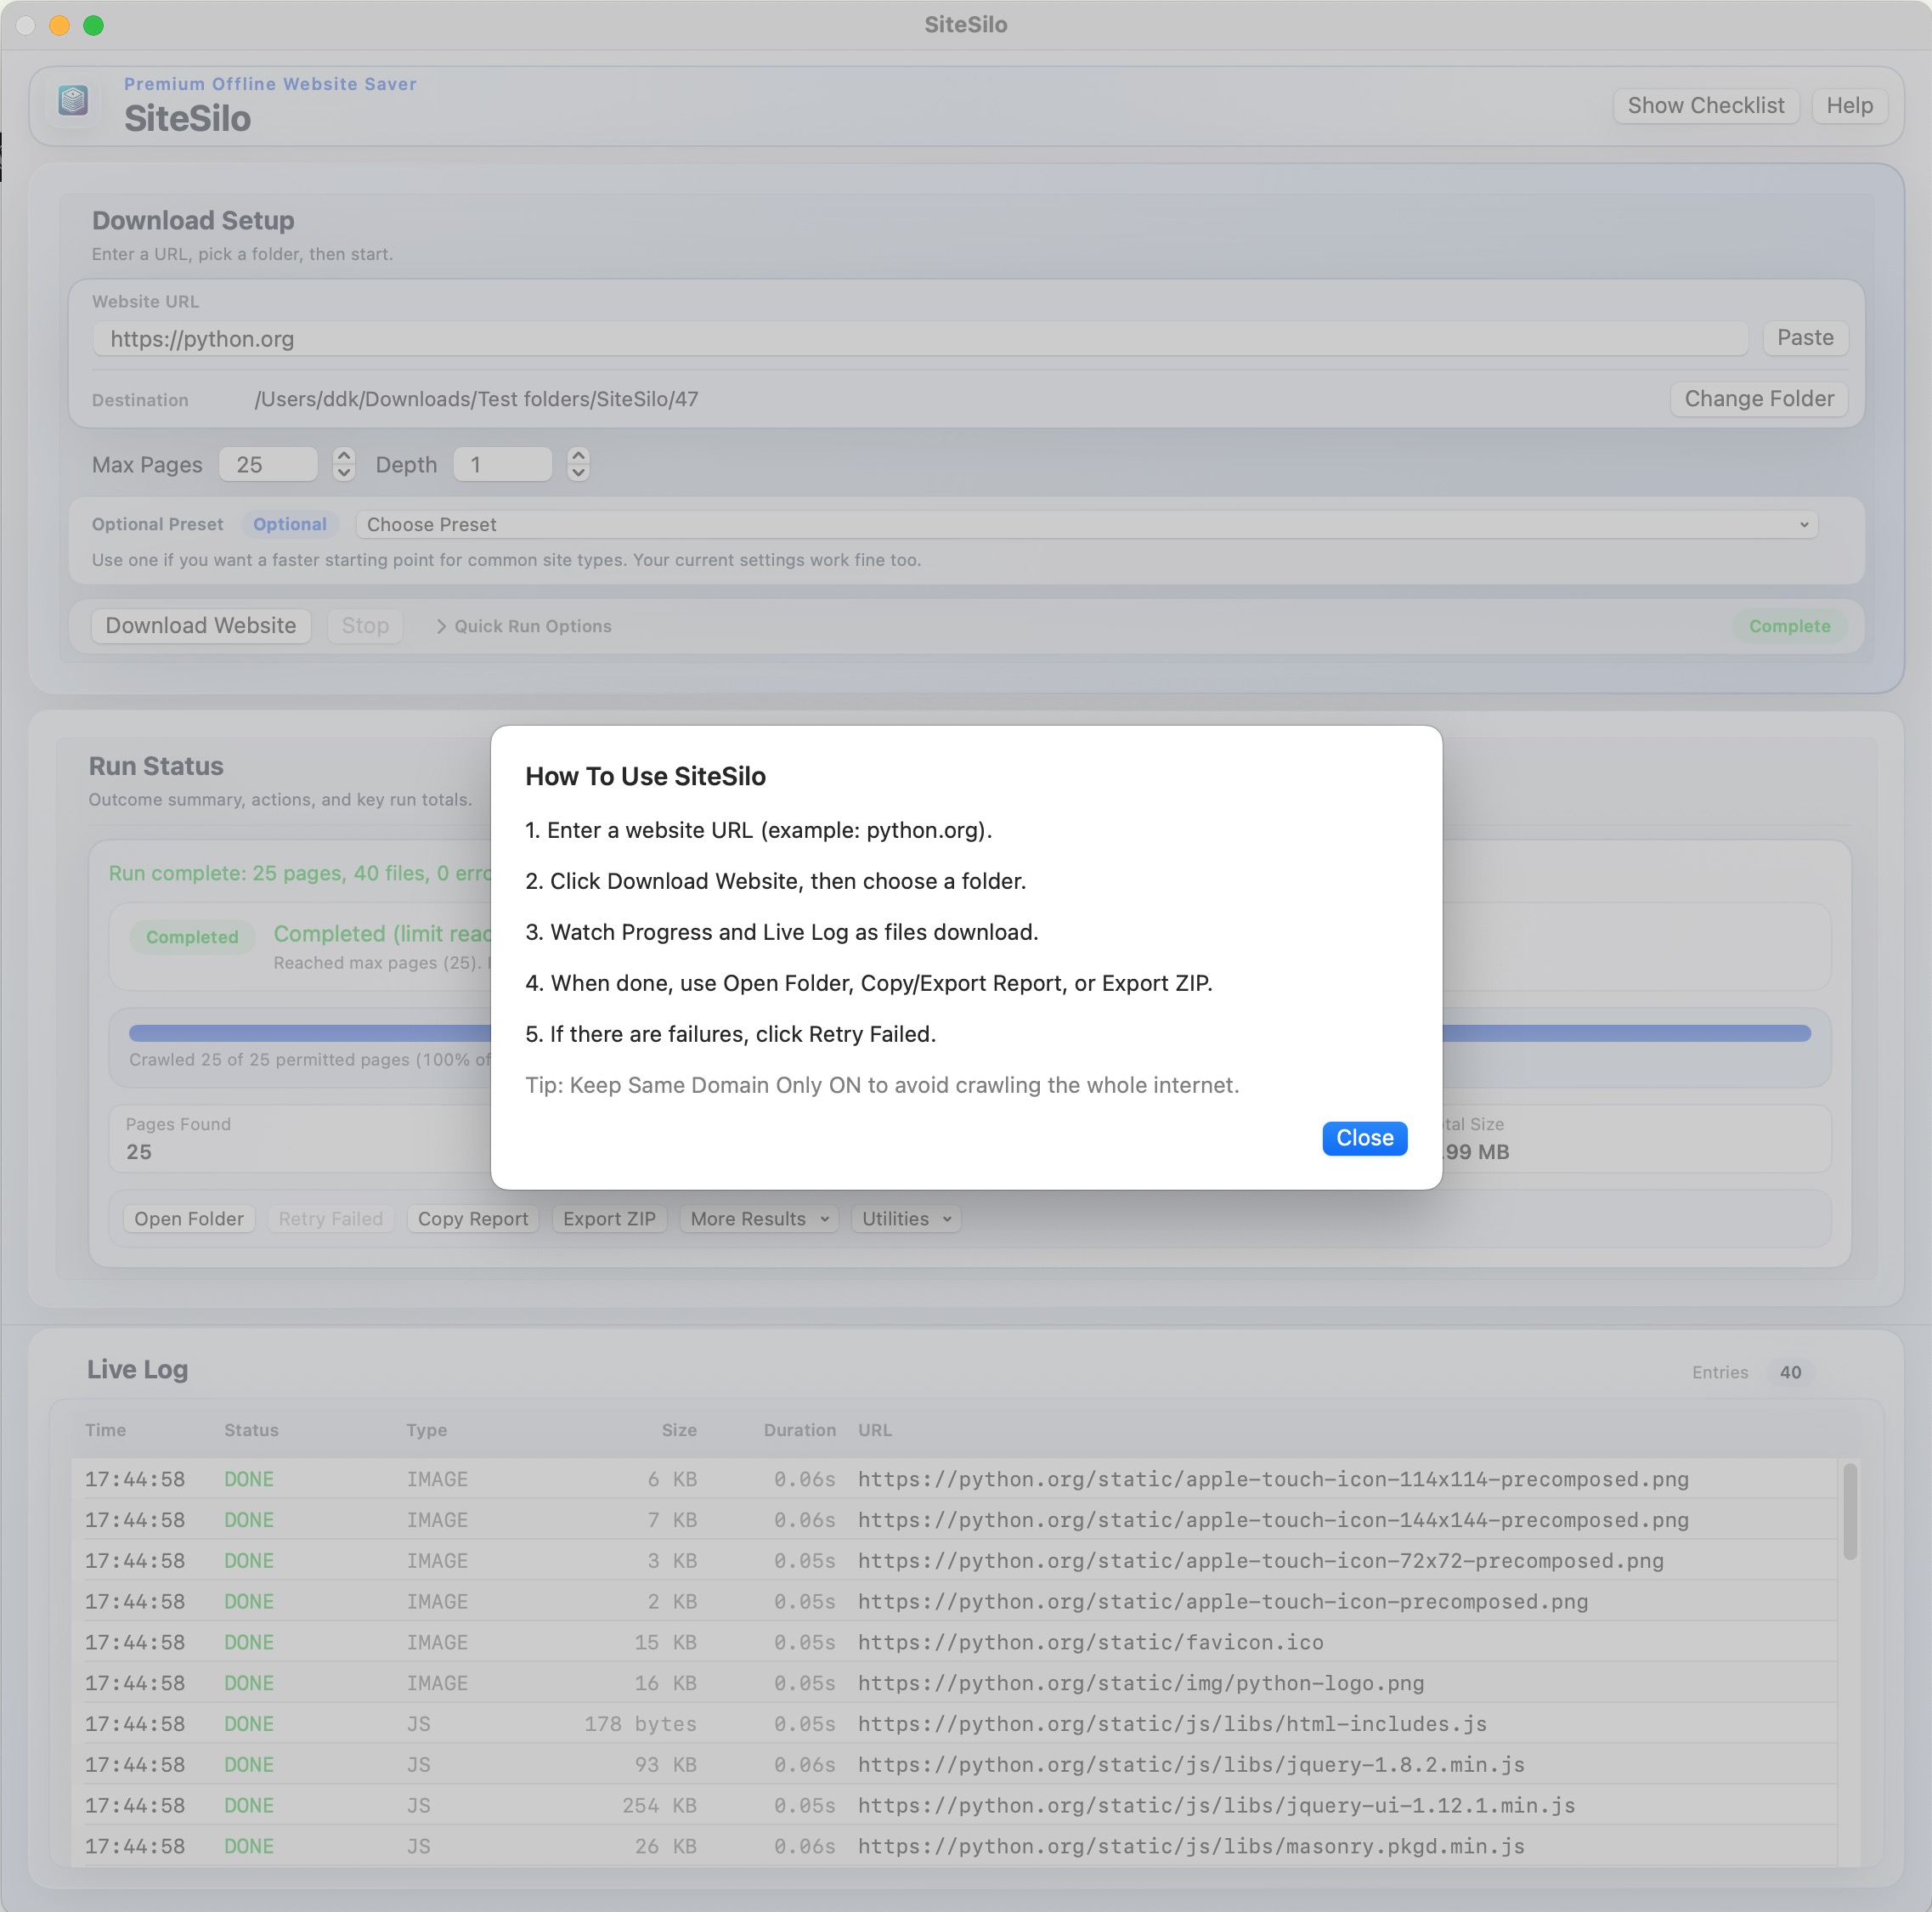Click the 254 KB size cell
Screen dimensions: 1932x1912
pyautogui.click(x=659, y=1806)
